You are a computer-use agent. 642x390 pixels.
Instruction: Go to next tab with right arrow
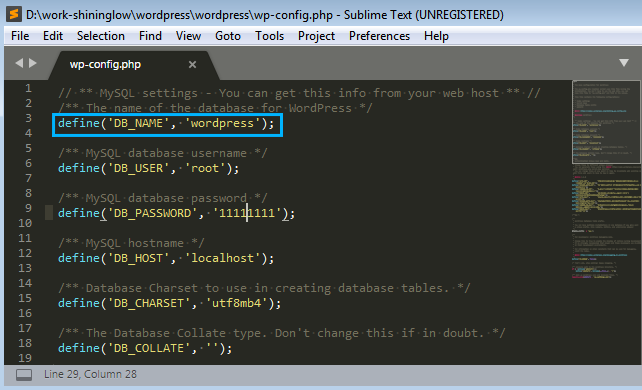coord(33,63)
